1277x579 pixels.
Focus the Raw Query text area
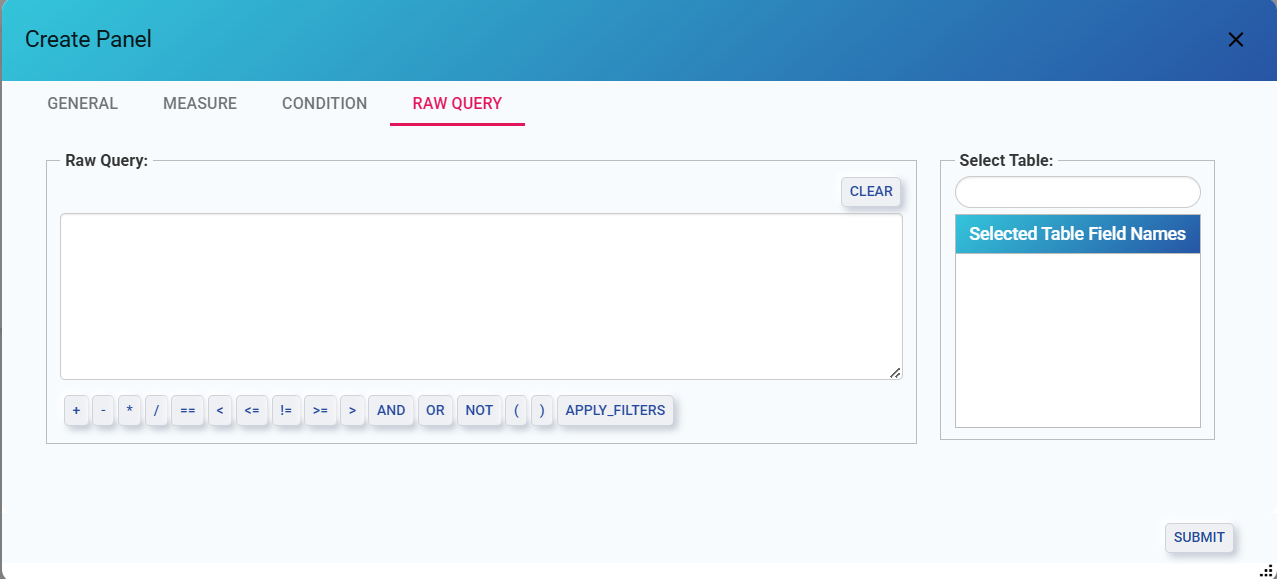pyautogui.click(x=481, y=296)
